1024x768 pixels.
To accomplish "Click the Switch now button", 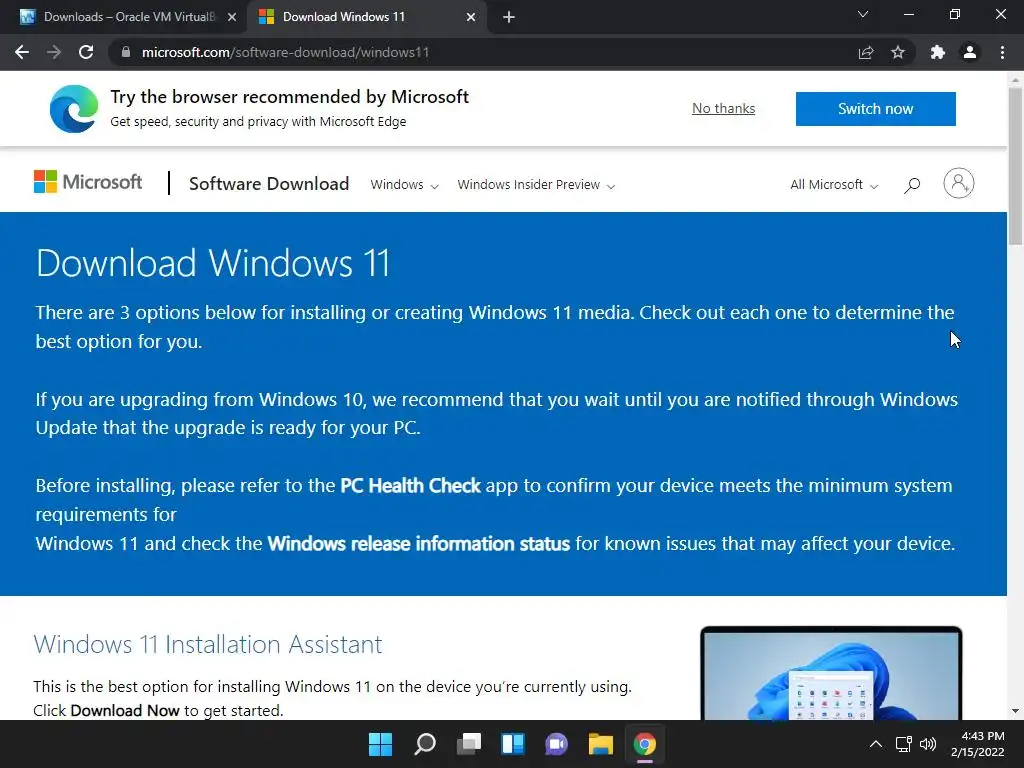I will click(875, 108).
